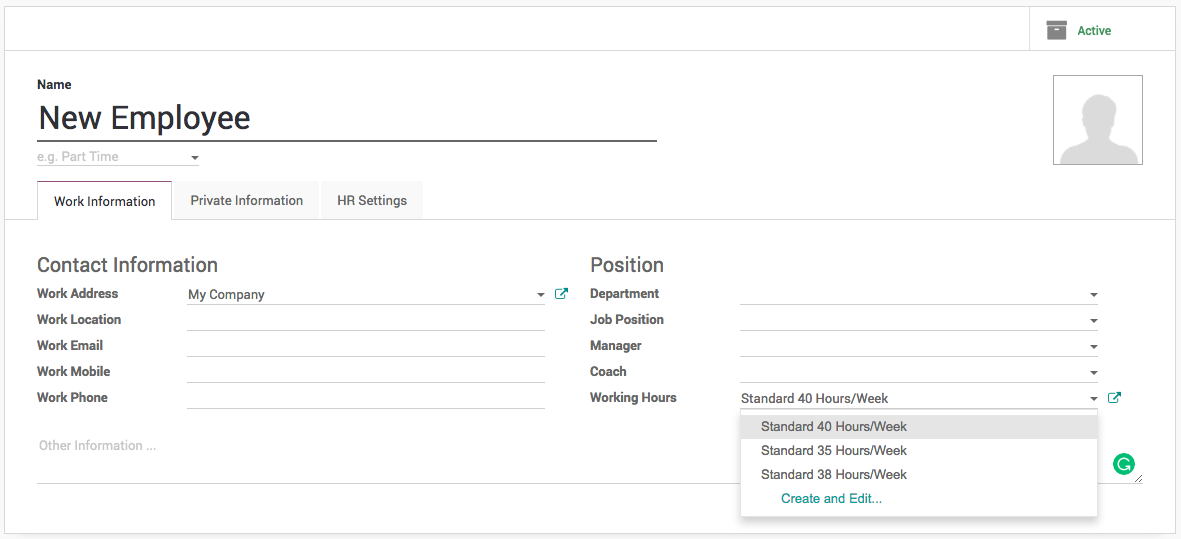
Task: Expand the Work Address dropdown arrow
Action: point(541,295)
